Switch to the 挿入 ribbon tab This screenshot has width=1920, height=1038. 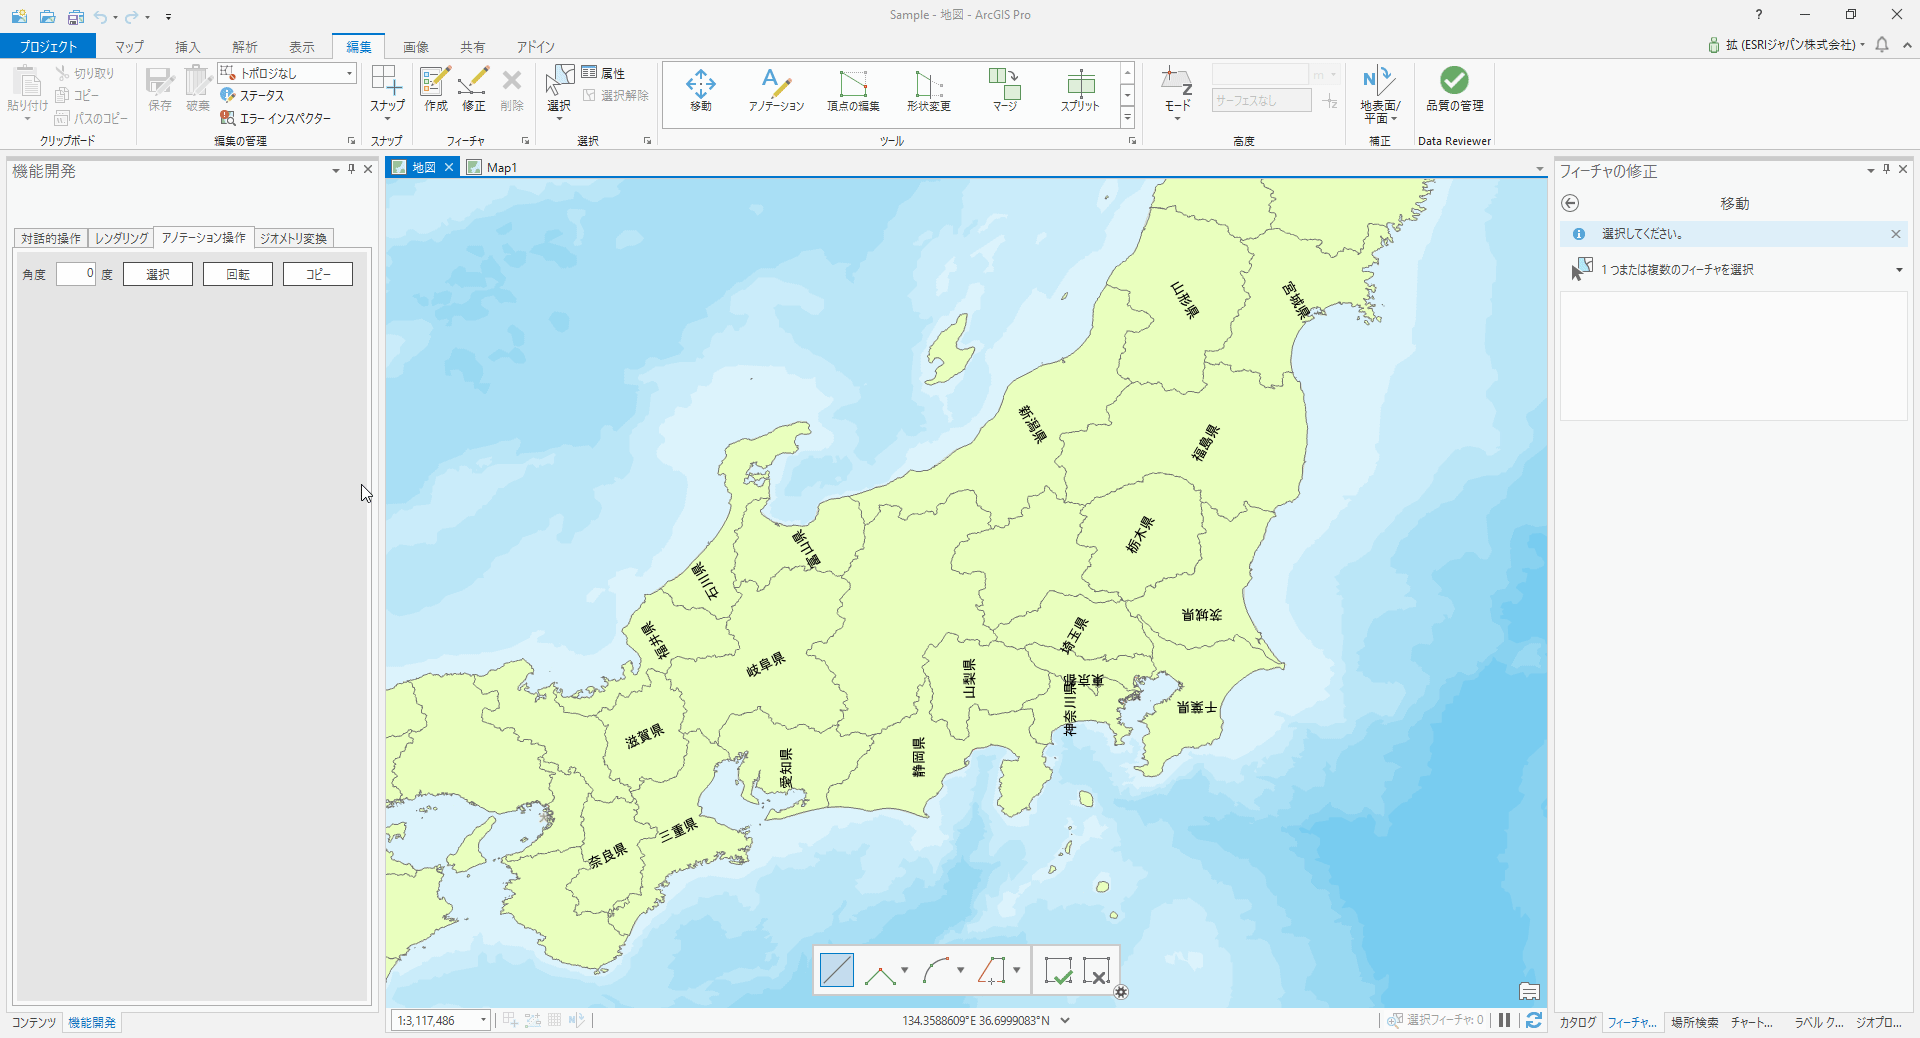click(188, 47)
